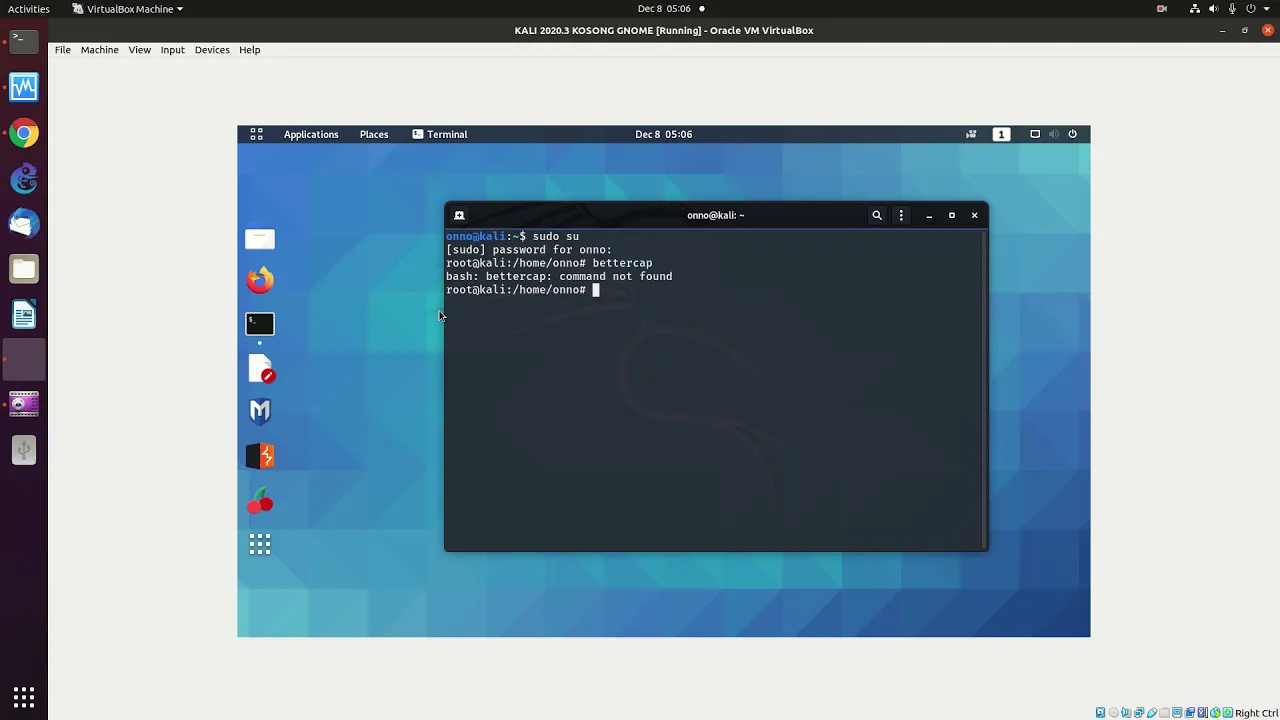Image resolution: width=1280 pixels, height=720 pixels.
Task: Launch Metasploit from the Kali dock
Action: point(260,412)
